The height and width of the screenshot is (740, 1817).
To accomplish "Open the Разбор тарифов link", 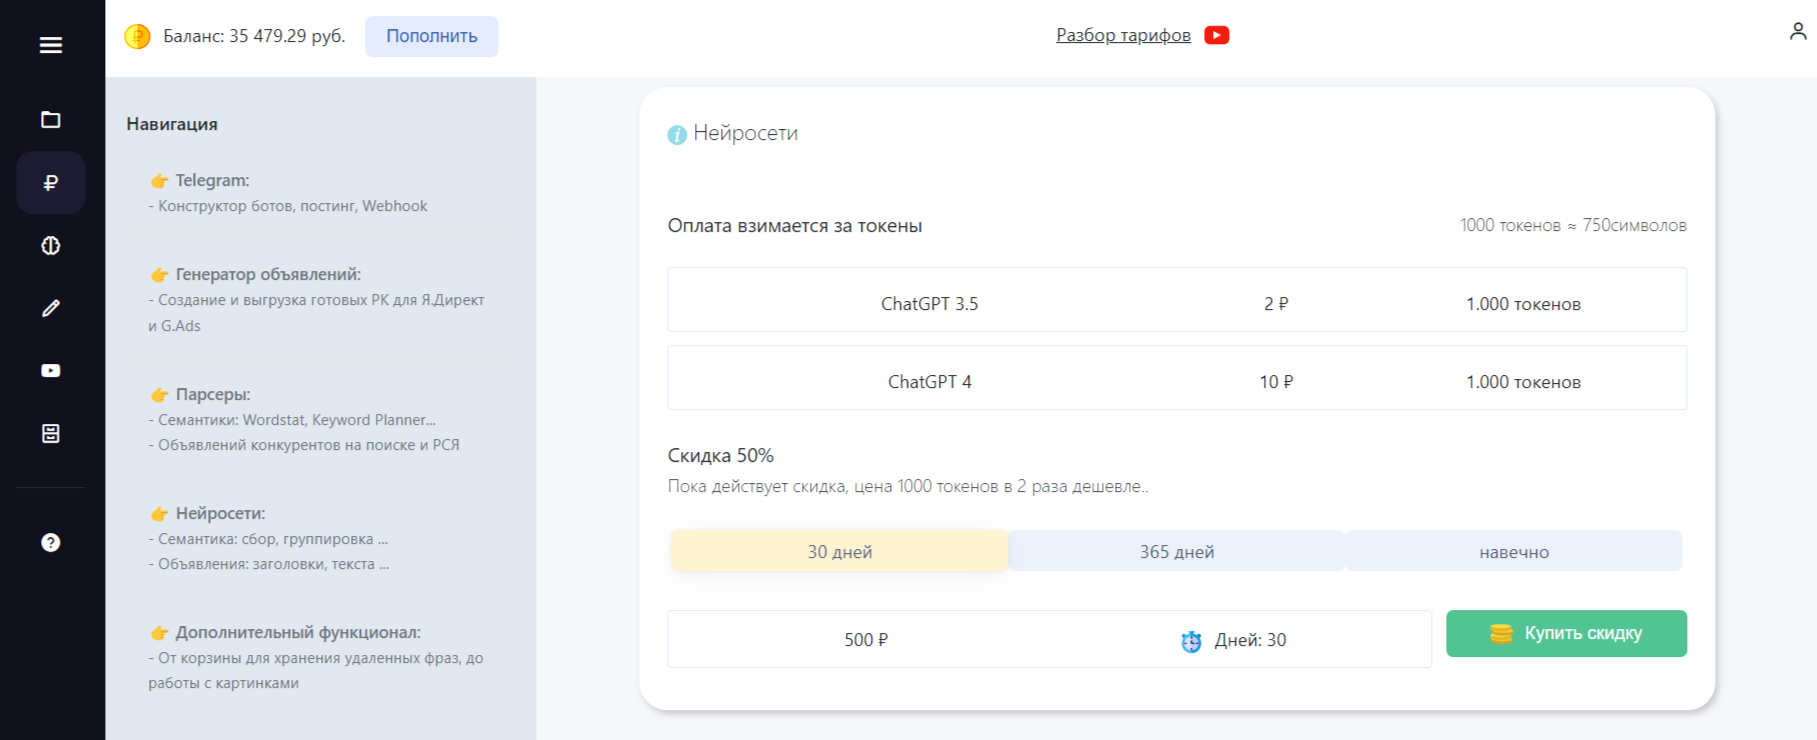I will click(x=1123, y=35).
